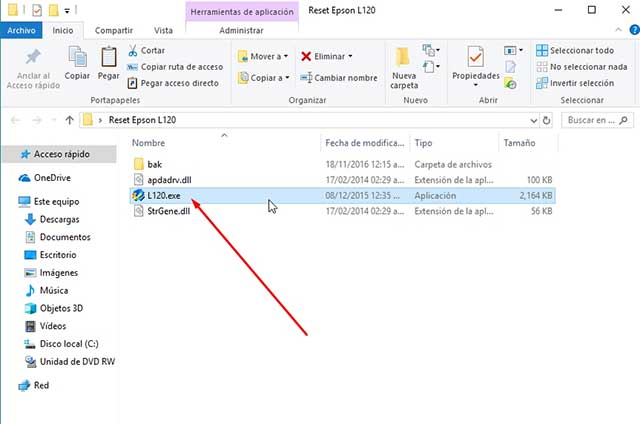
Task: Click Copiar ruta de acceso
Action: click(x=175, y=67)
